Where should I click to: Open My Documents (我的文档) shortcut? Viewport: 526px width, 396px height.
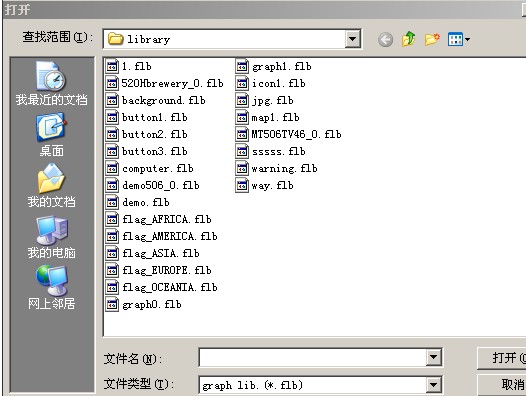click(x=51, y=186)
